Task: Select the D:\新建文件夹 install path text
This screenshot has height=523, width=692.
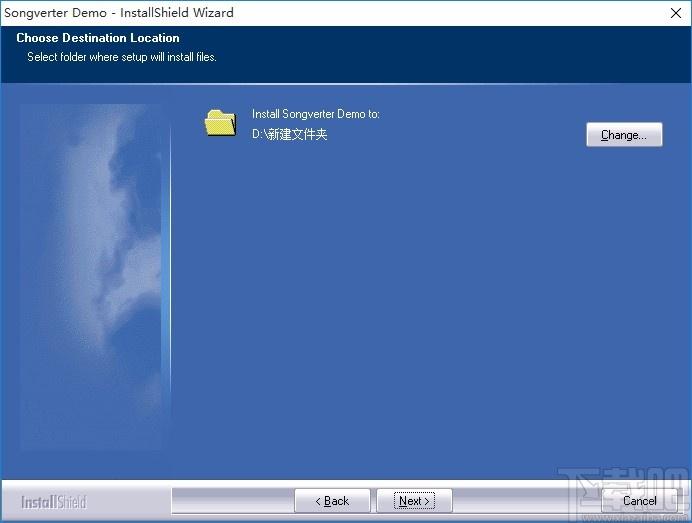Action: (290, 134)
